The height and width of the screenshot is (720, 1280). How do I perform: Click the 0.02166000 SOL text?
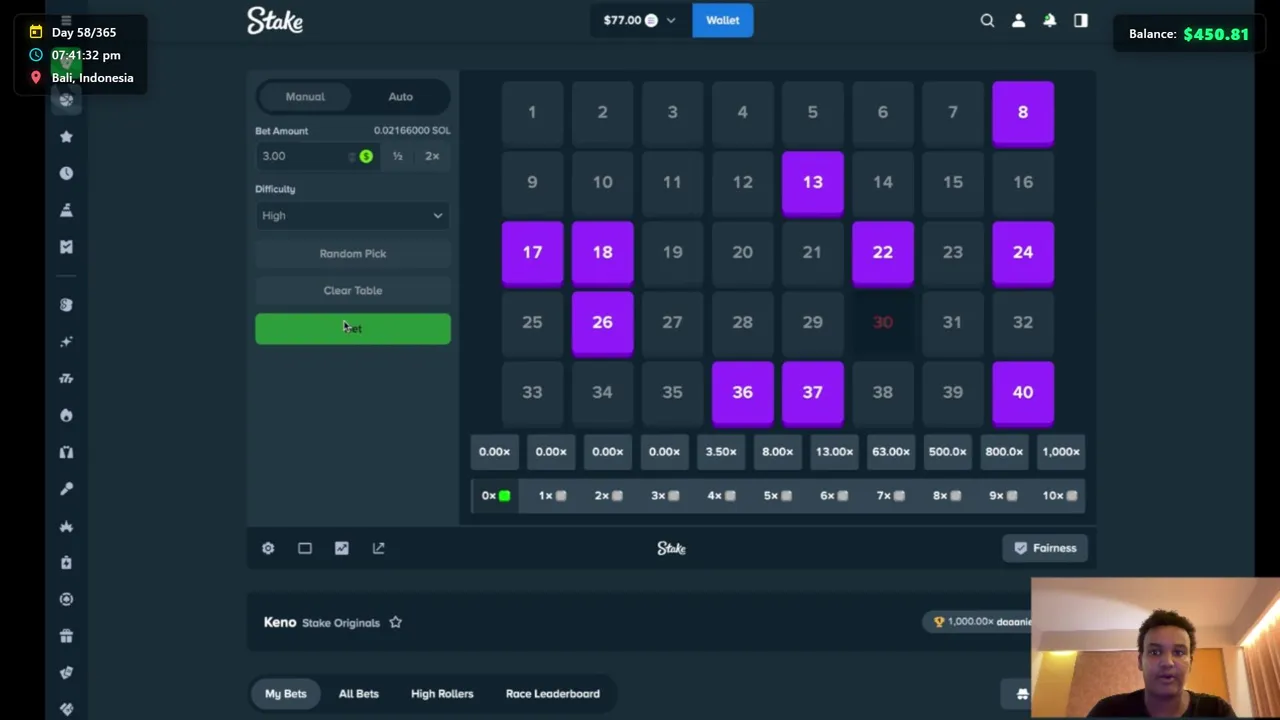pyautogui.click(x=412, y=130)
